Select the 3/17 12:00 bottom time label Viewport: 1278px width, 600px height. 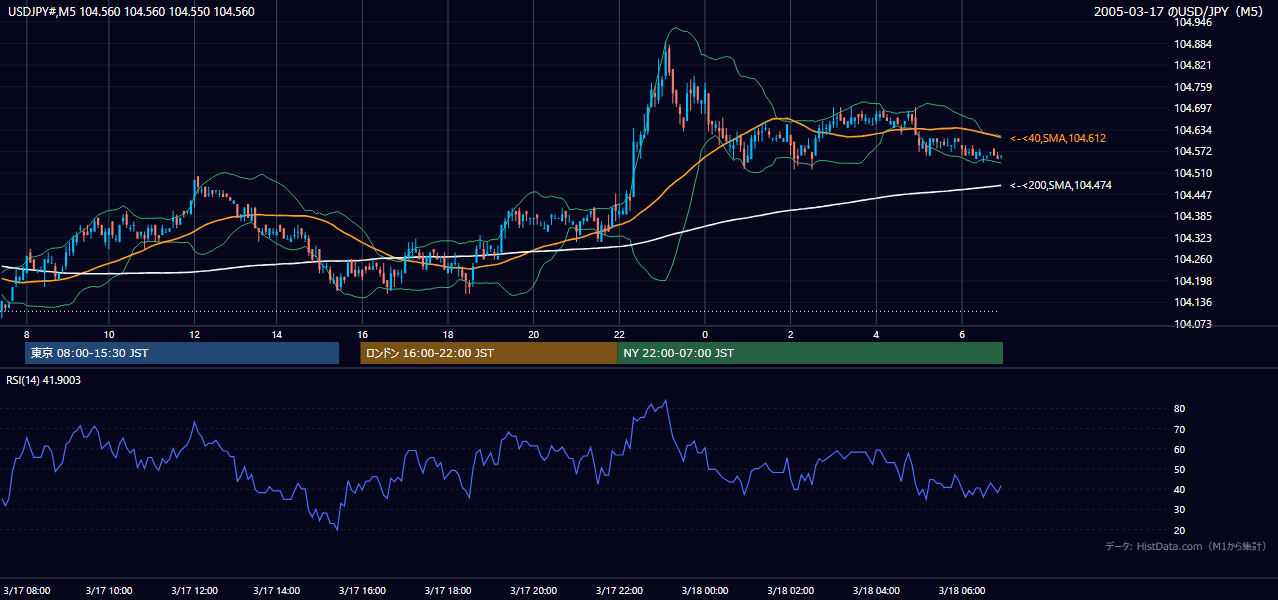pos(194,590)
